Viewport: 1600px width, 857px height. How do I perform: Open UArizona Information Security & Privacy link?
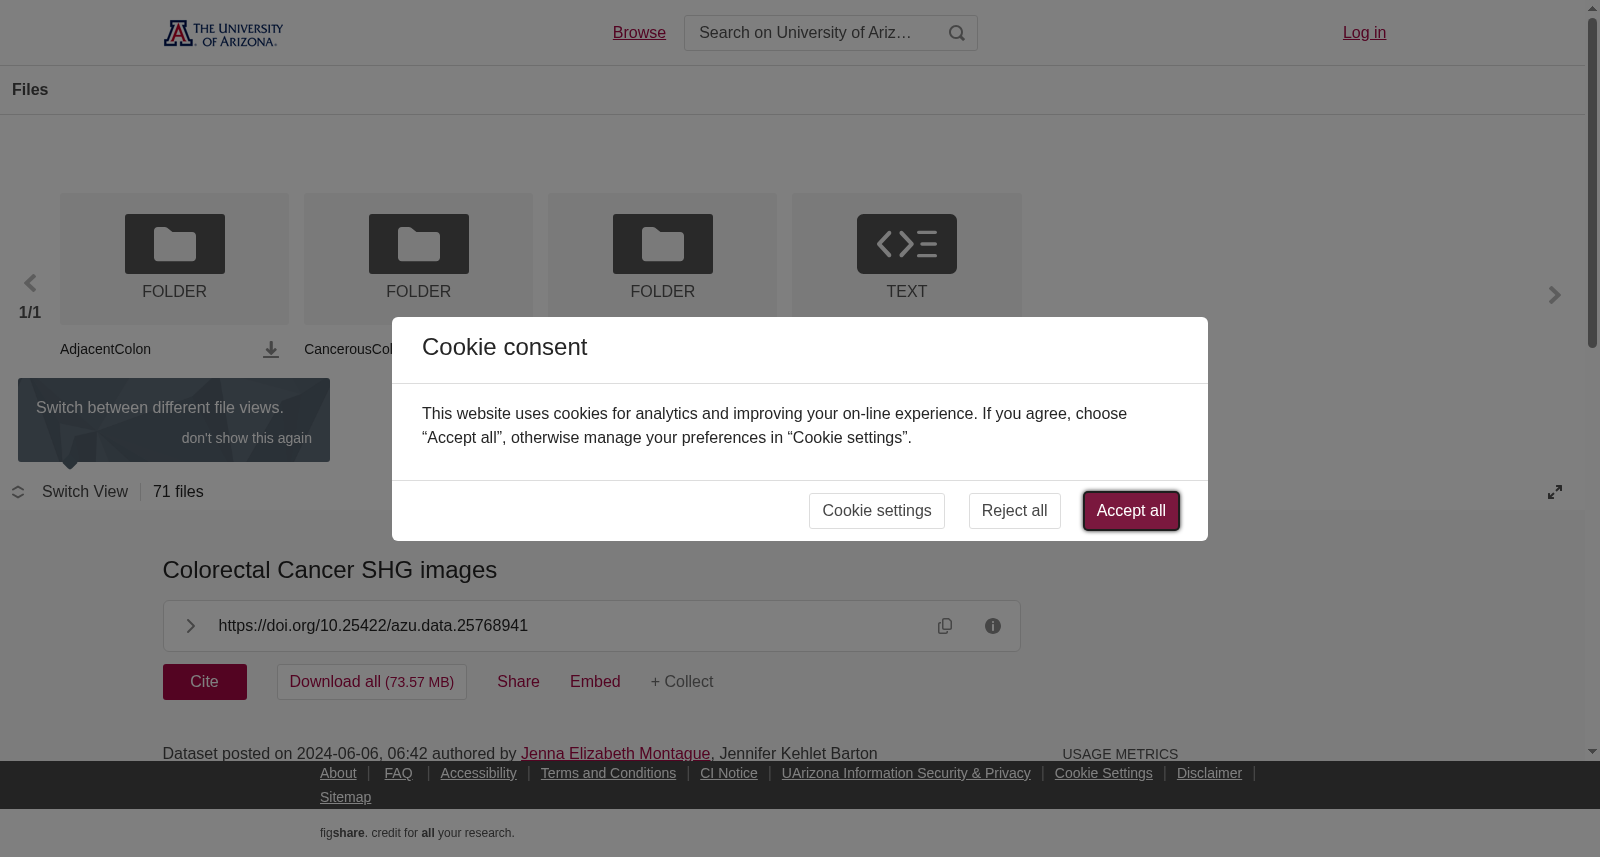point(906,773)
